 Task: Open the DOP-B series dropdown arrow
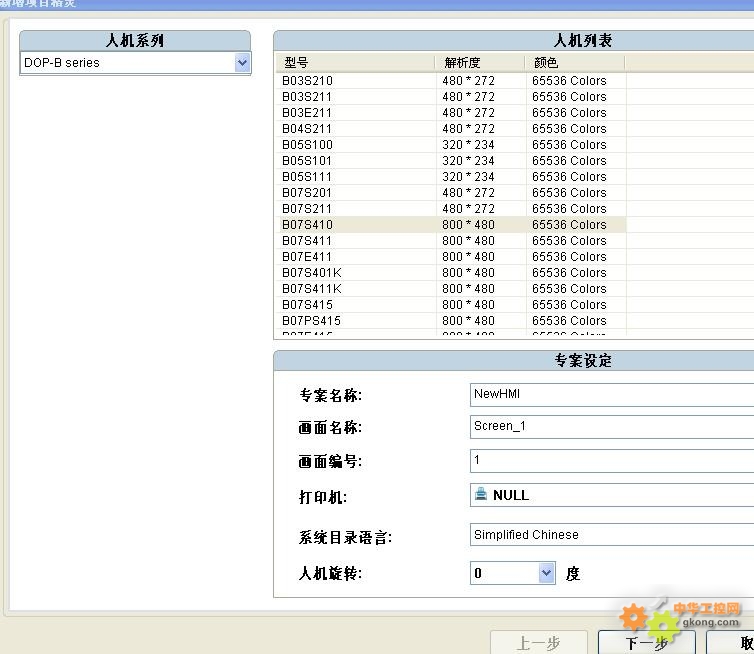click(242, 63)
